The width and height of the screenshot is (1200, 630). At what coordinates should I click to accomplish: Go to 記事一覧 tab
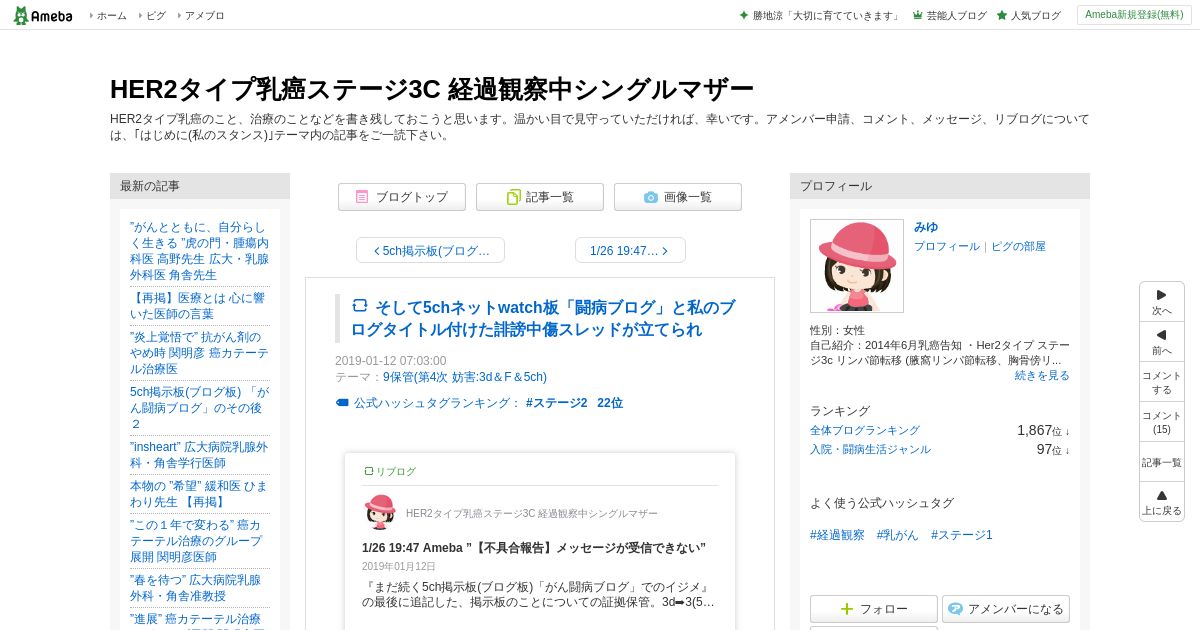point(540,197)
